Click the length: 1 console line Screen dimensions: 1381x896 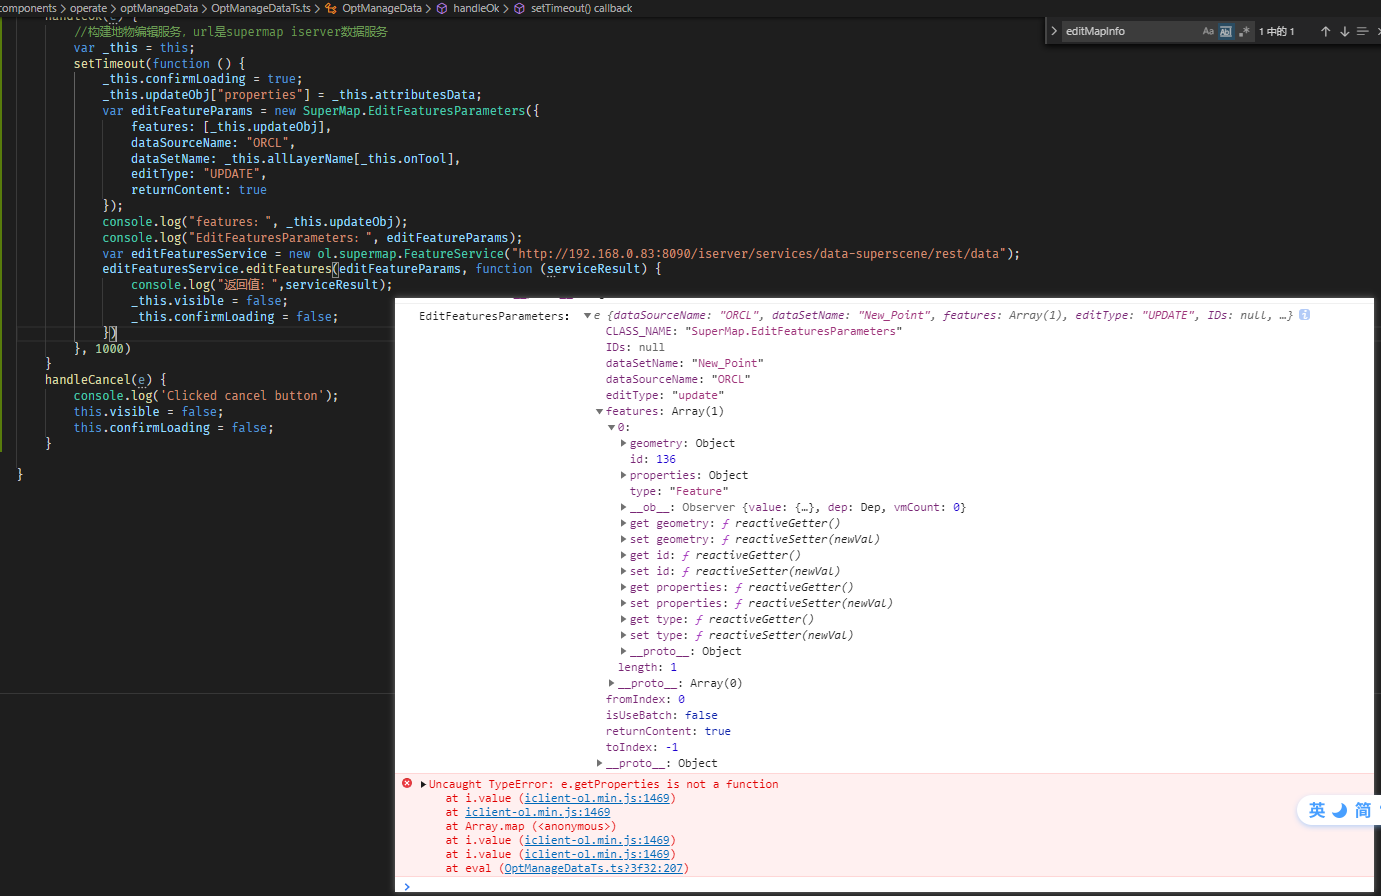coord(647,668)
